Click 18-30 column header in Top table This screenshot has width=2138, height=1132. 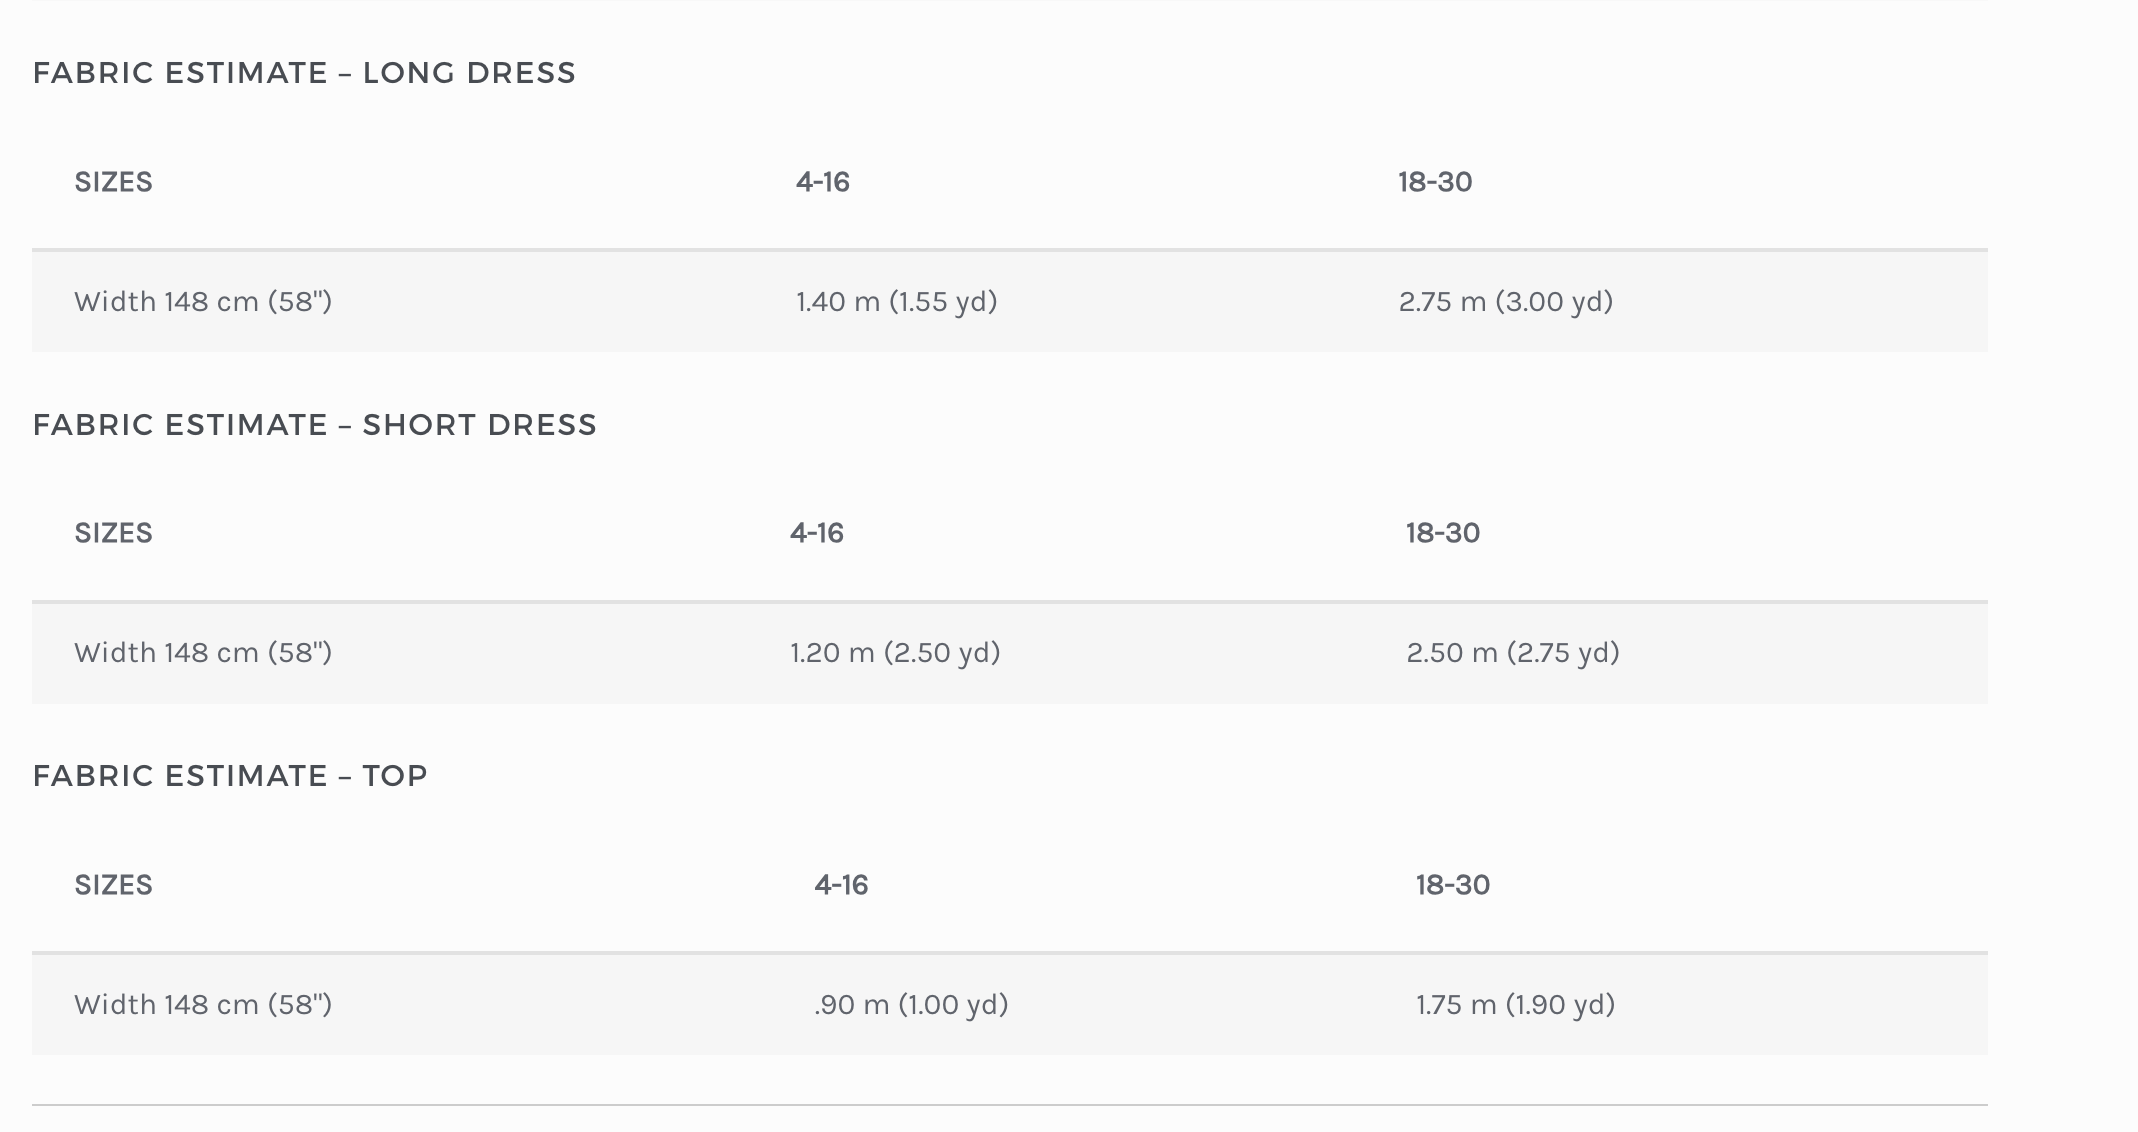pyautogui.click(x=1452, y=885)
